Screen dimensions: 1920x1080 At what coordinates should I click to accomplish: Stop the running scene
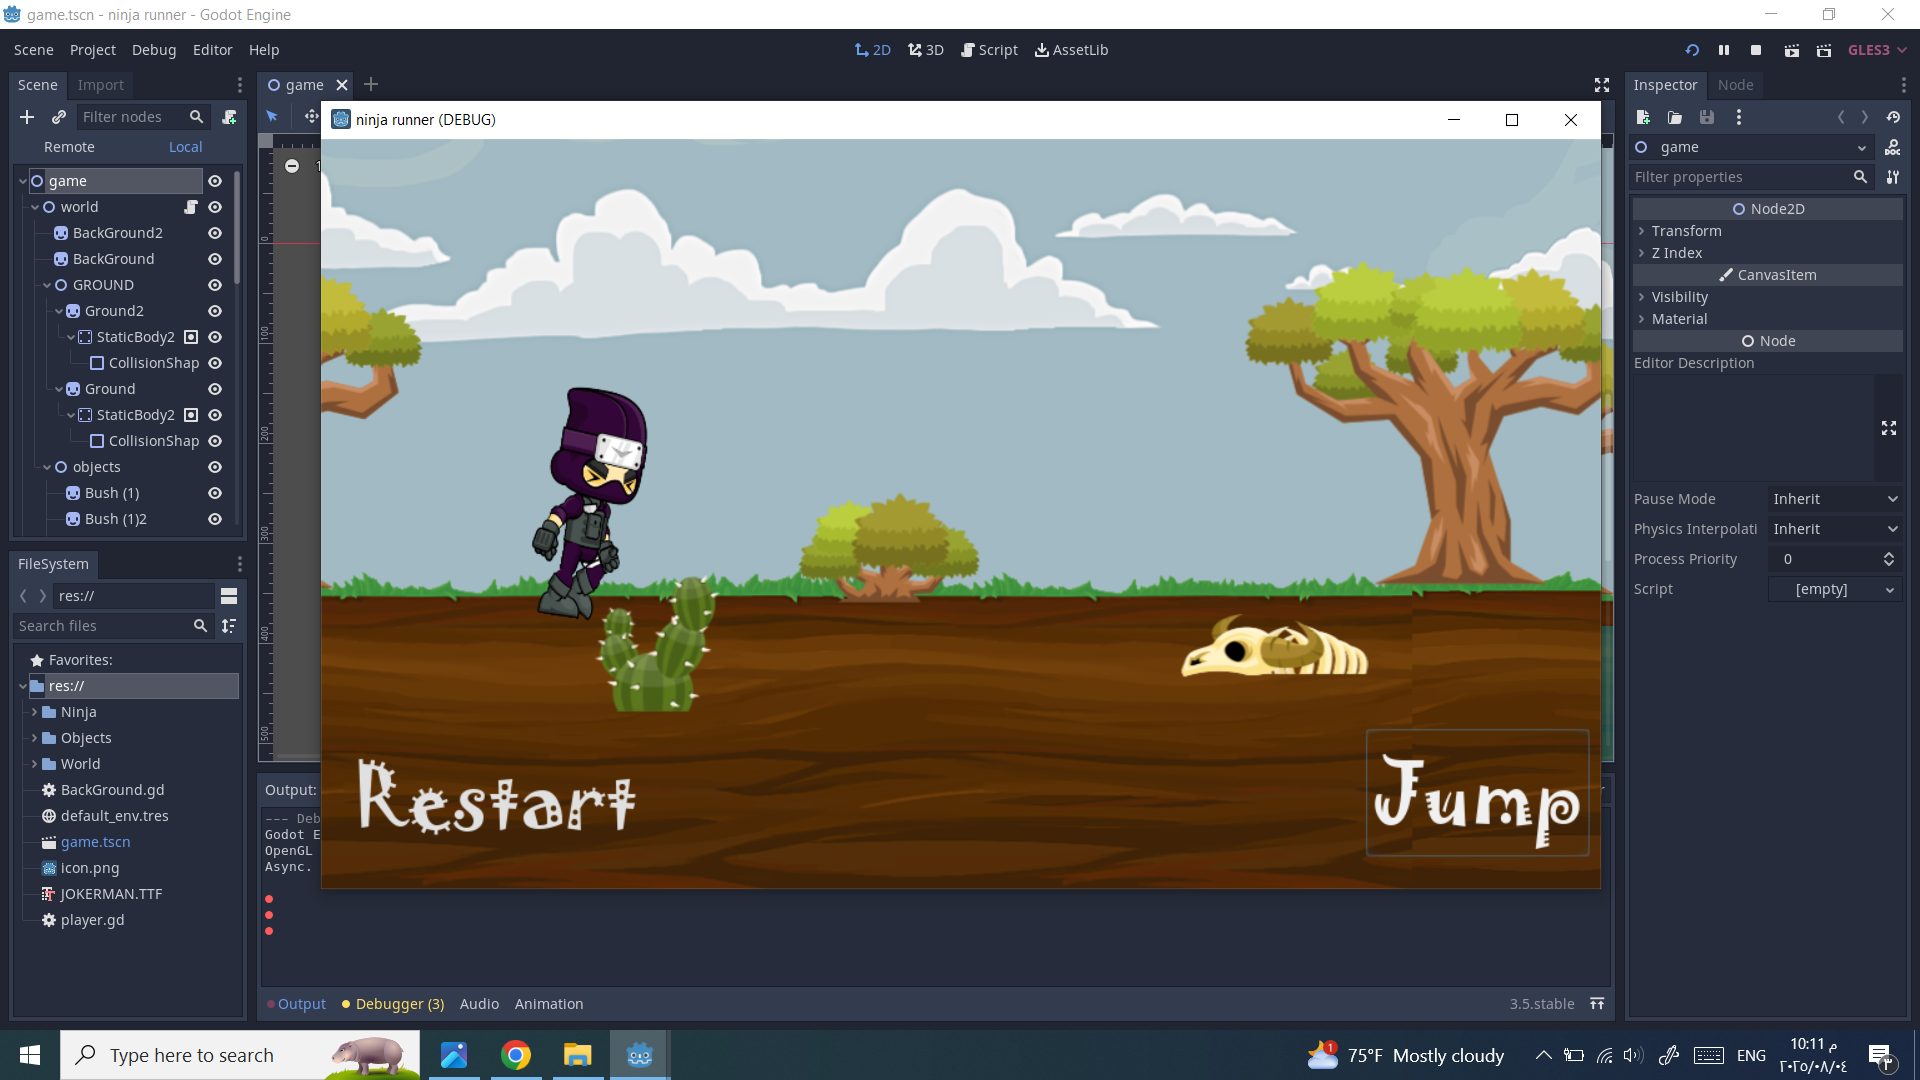tap(1756, 50)
